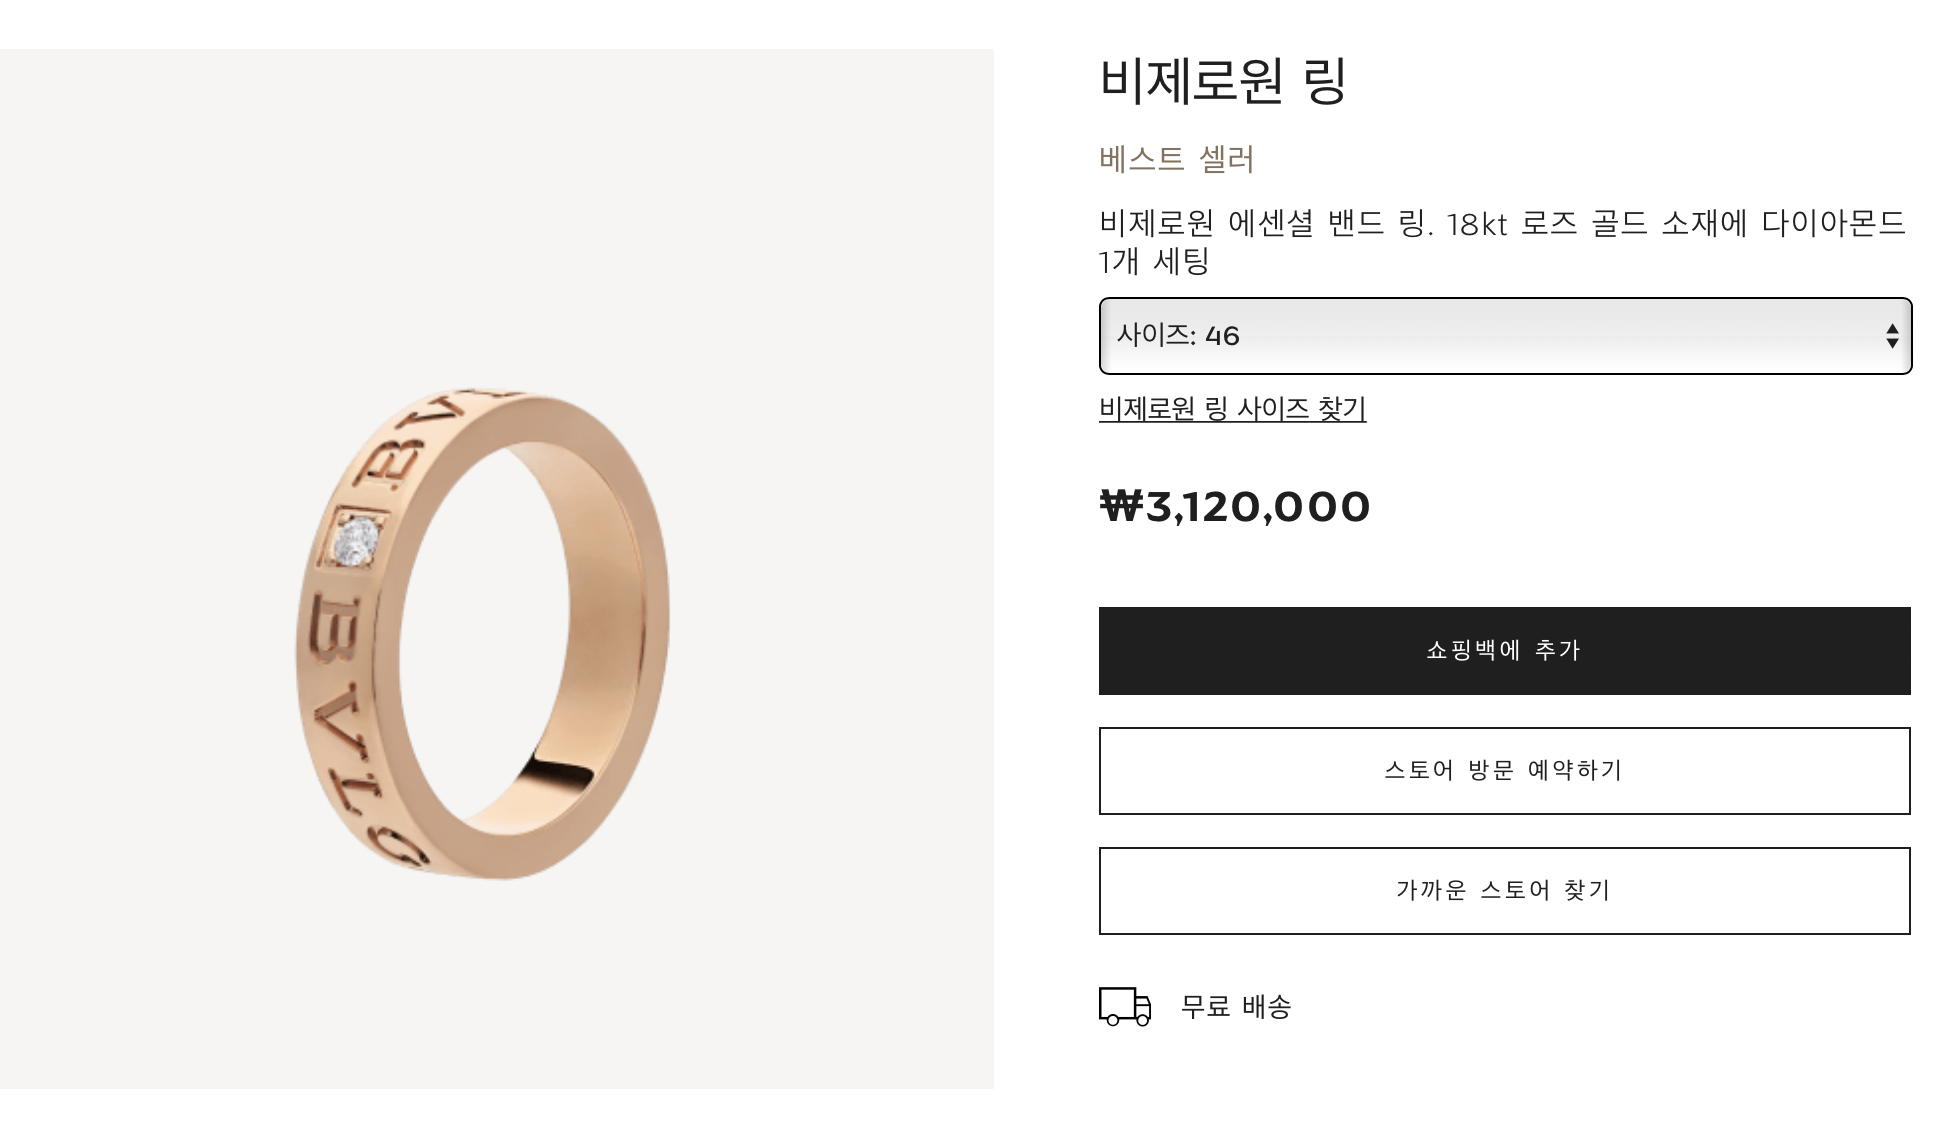The width and height of the screenshot is (1952, 1123).
Task: Click the ₩3,120,000 price
Action: pos(1235,506)
